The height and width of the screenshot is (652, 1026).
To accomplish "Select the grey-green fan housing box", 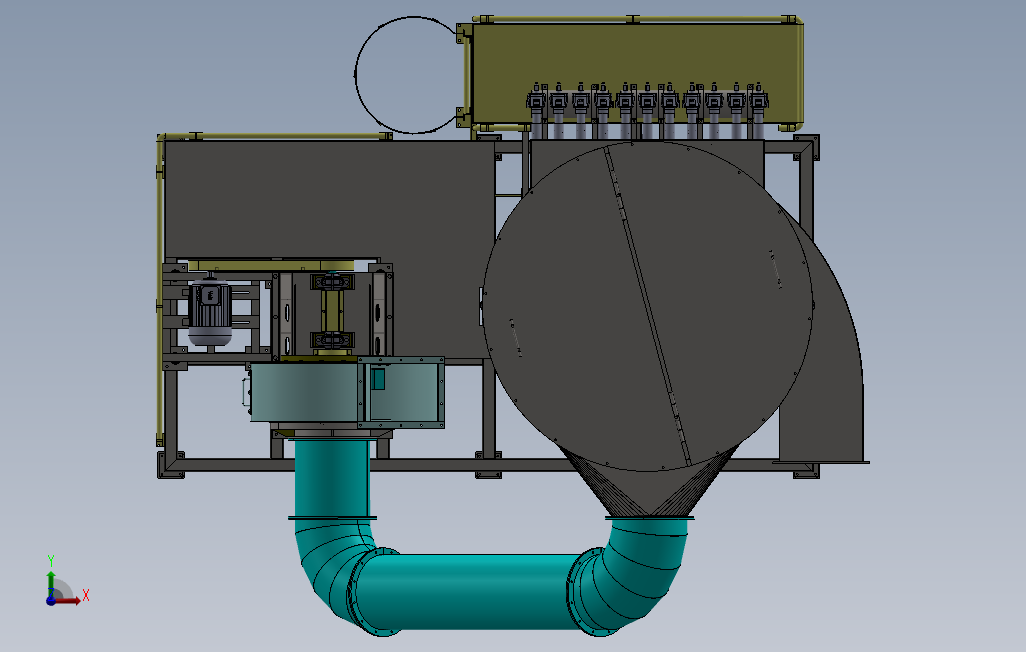I will point(347,393).
